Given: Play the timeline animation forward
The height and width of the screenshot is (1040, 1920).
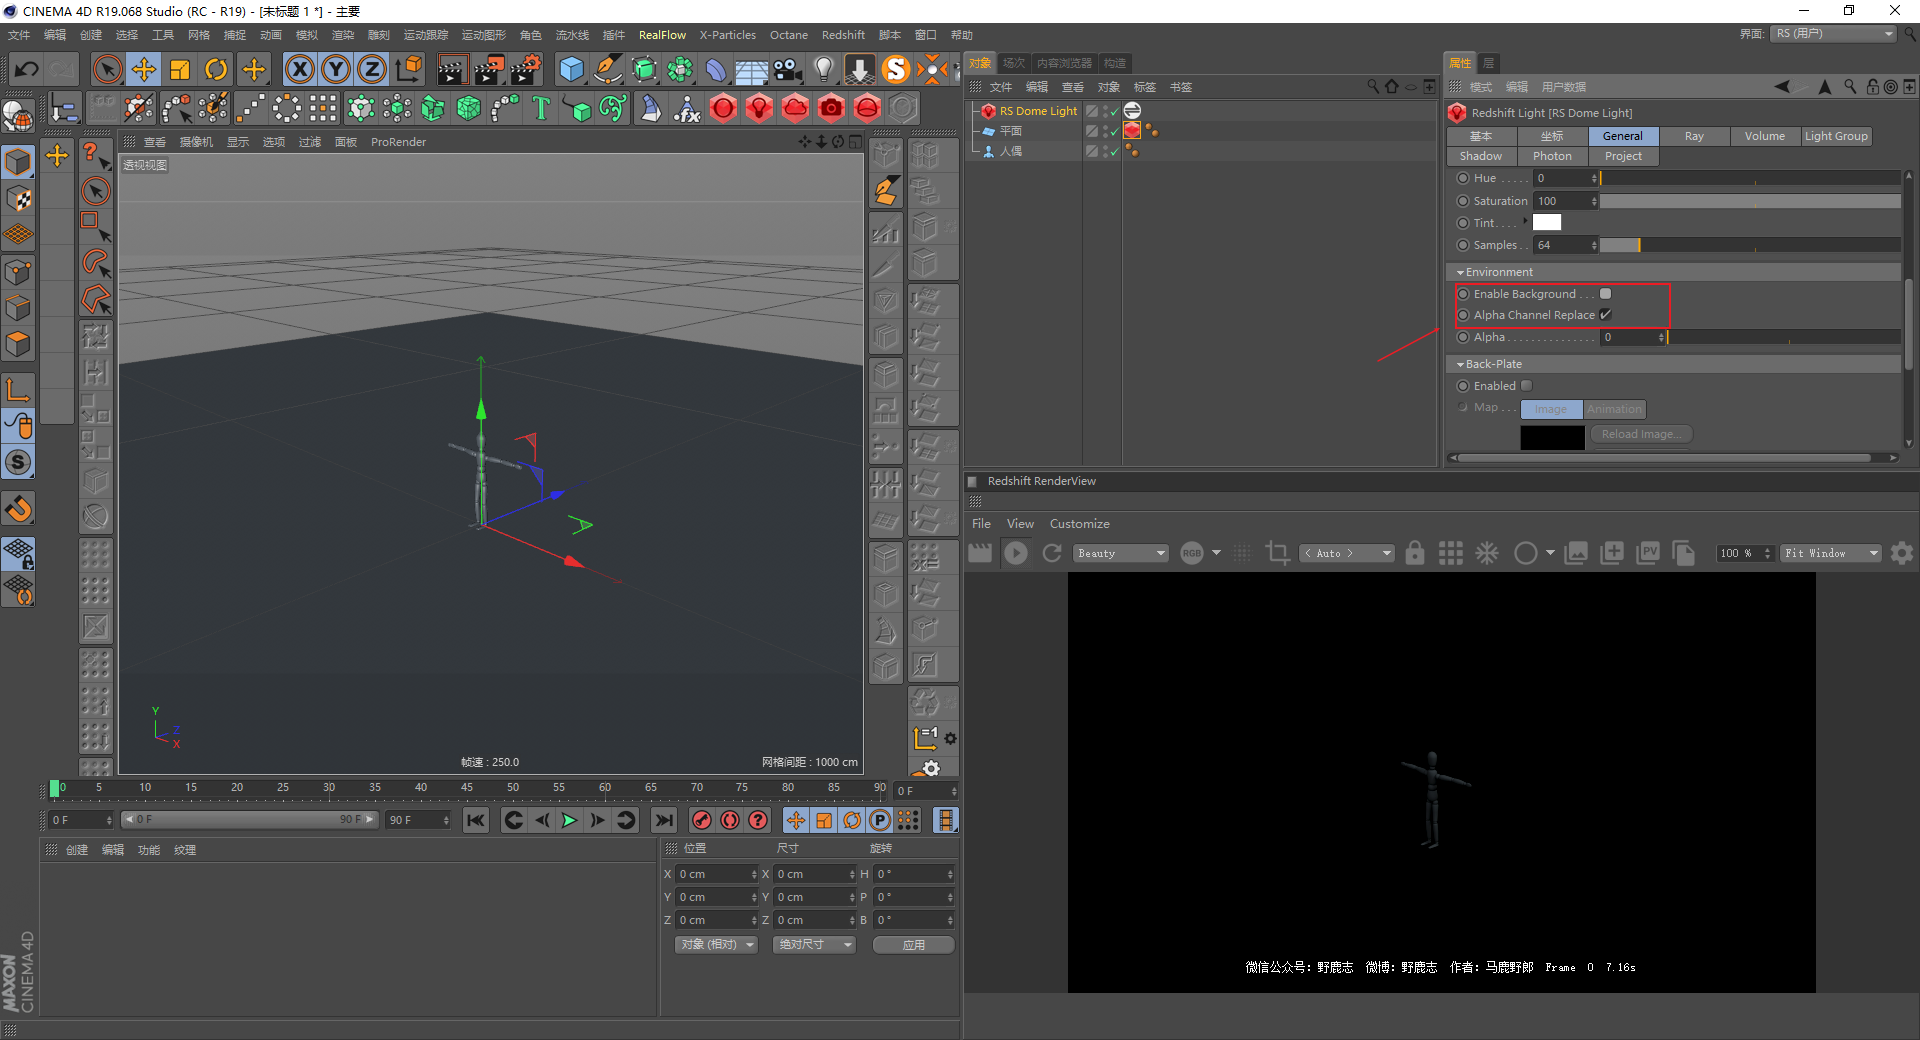Looking at the screenshot, I should click(x=569, y=820).
